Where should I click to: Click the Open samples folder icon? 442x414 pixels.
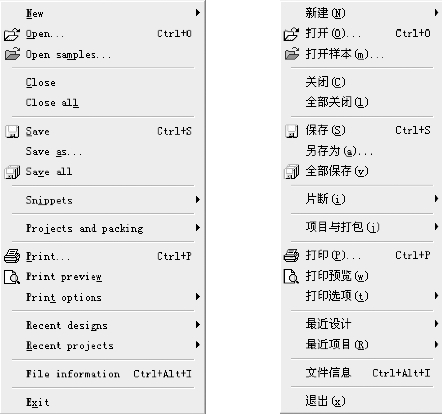(12, 54)
